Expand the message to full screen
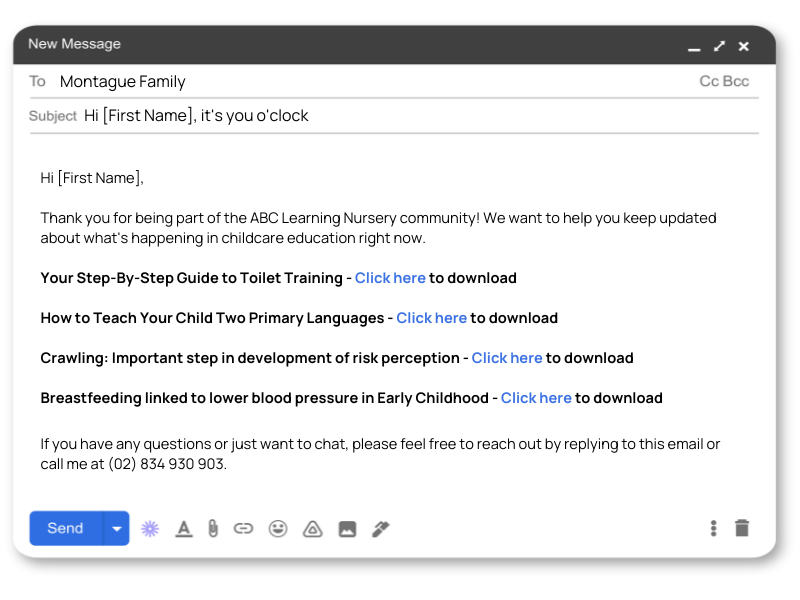This screenshot has height=600, width=800. [719, 46]
